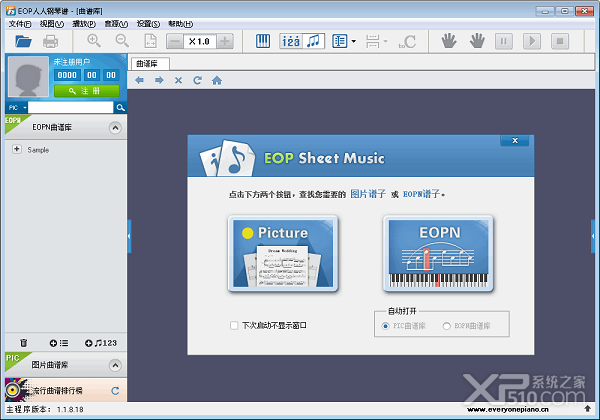600x420 pixels.
Task: Click the search magnifier icon
Action: tap(121, 107)
